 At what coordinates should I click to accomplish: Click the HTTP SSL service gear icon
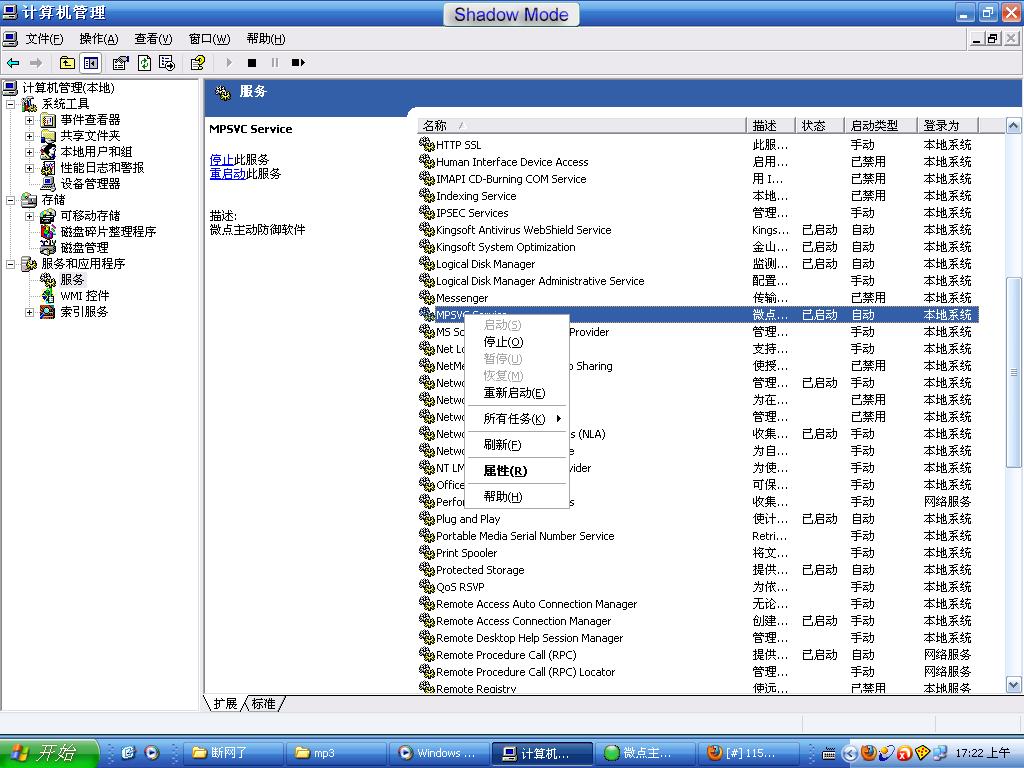[x=426, y=144]
